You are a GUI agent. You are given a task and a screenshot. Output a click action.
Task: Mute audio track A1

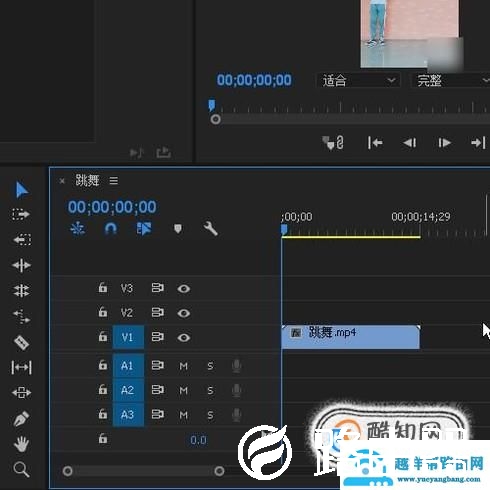[183, 366]
